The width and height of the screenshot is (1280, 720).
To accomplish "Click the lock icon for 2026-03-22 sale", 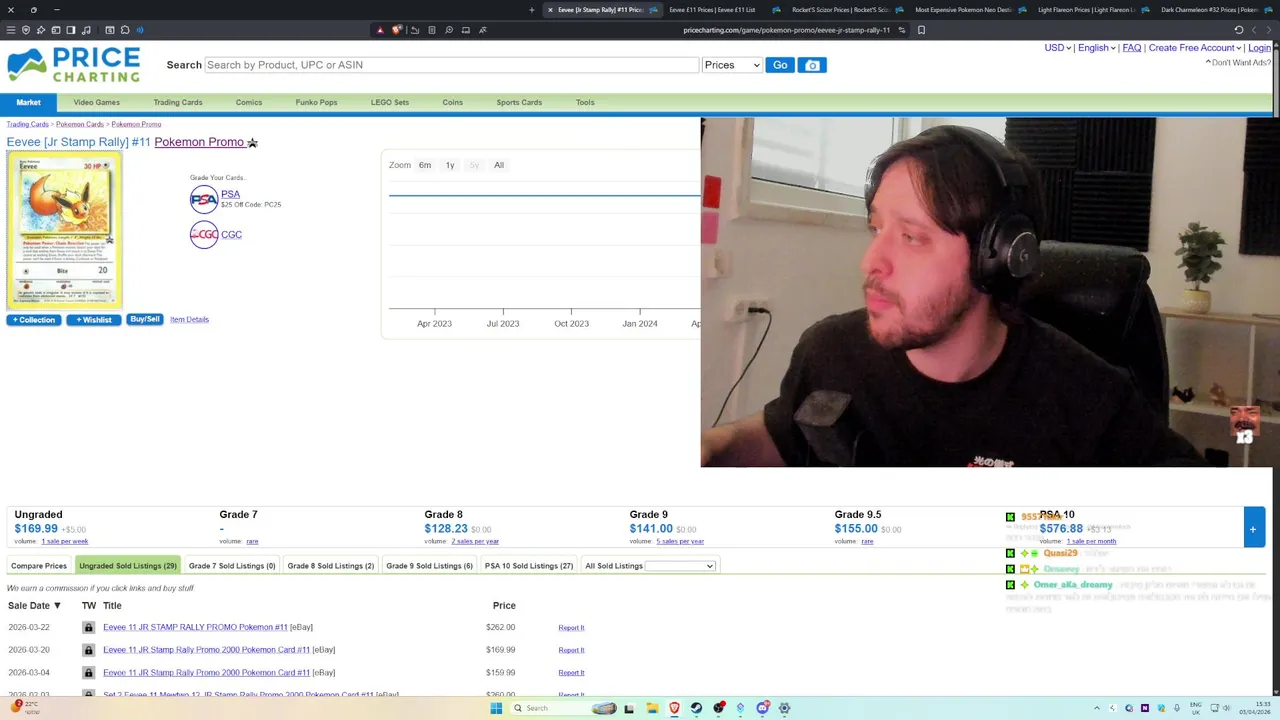I will [x=88, y=628].
